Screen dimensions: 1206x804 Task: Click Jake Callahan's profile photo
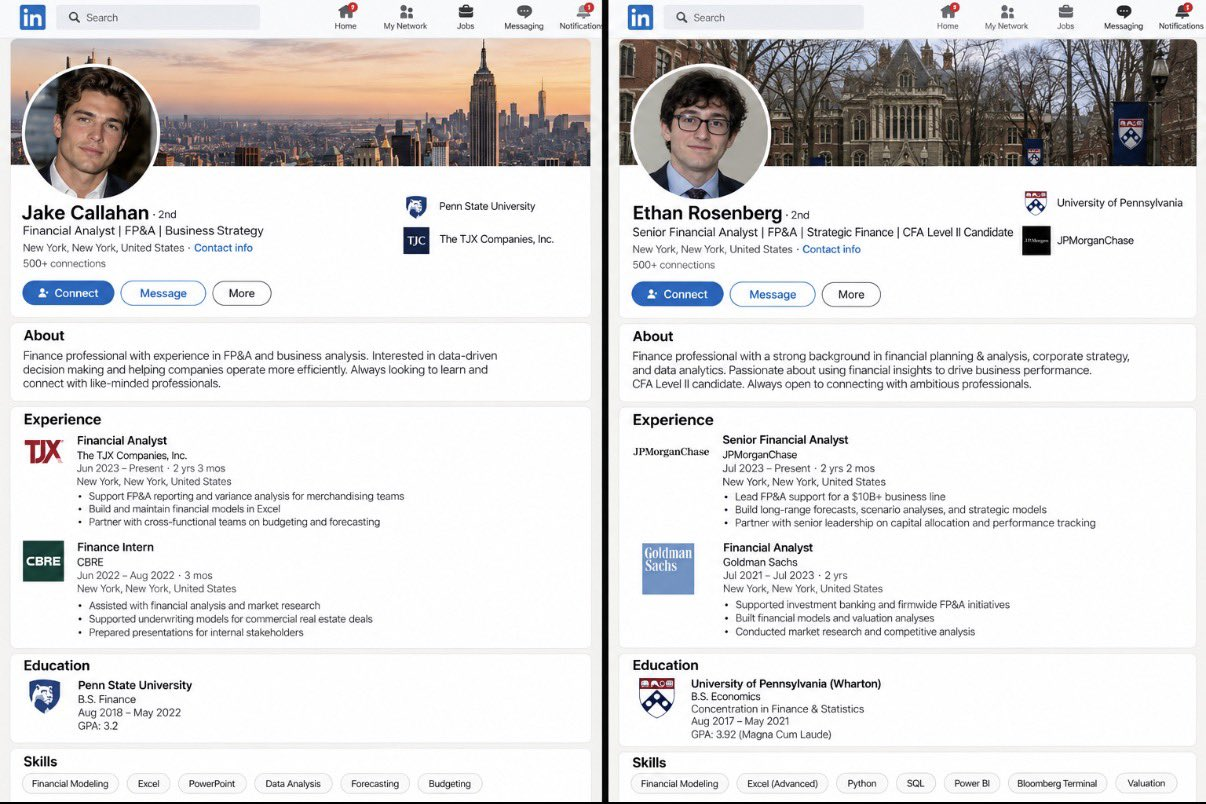(90, 134)
